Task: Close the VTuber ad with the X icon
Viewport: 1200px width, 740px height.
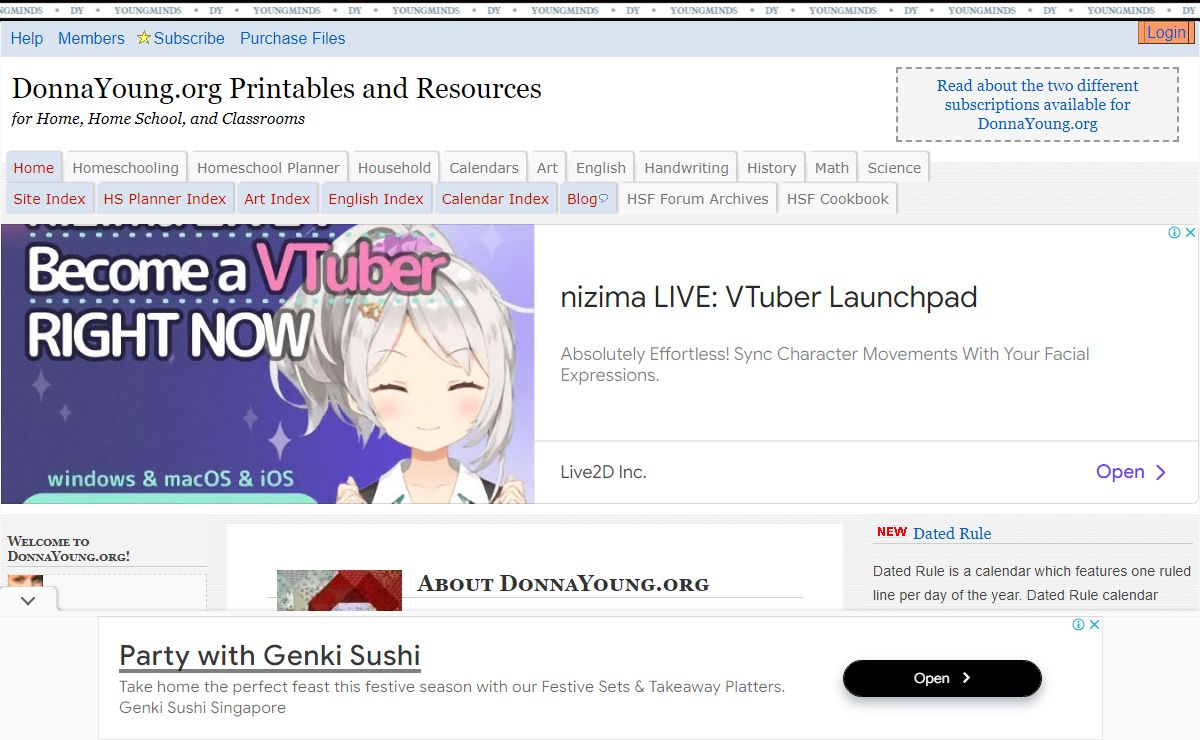Action: point(1190,233)
